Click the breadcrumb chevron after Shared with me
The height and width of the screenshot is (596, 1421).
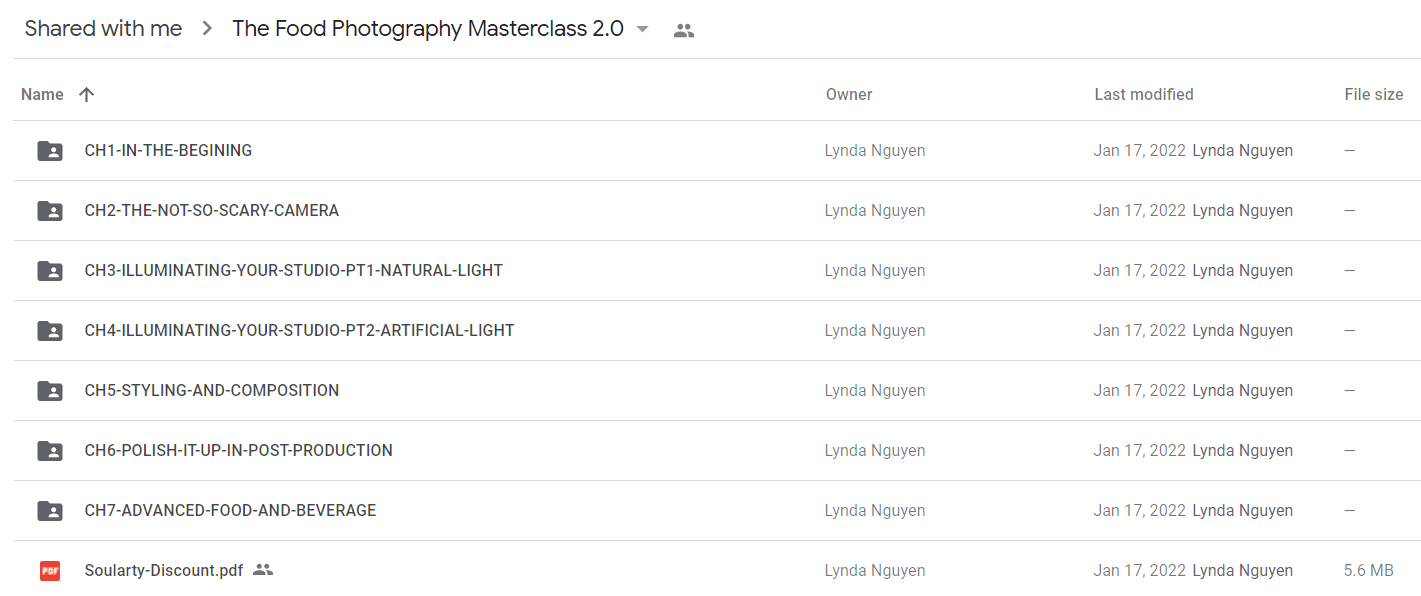click(207, 29)
